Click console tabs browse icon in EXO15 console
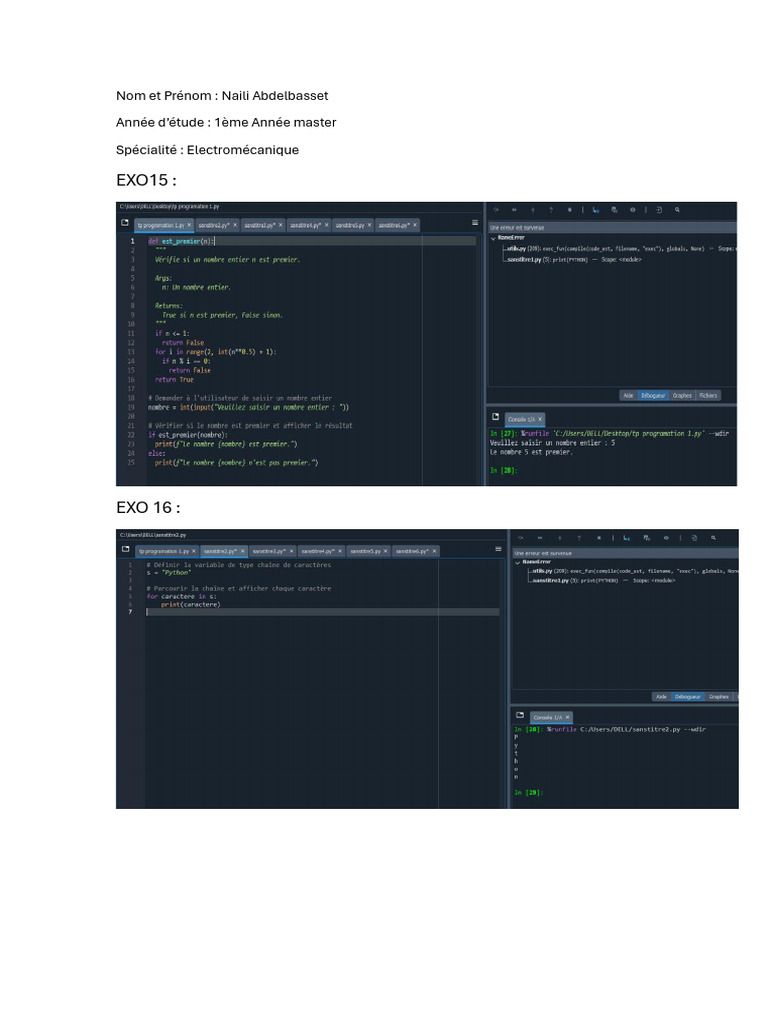Image resolution: width=768 pixels, height=1024 pixels. coord(496,417)
